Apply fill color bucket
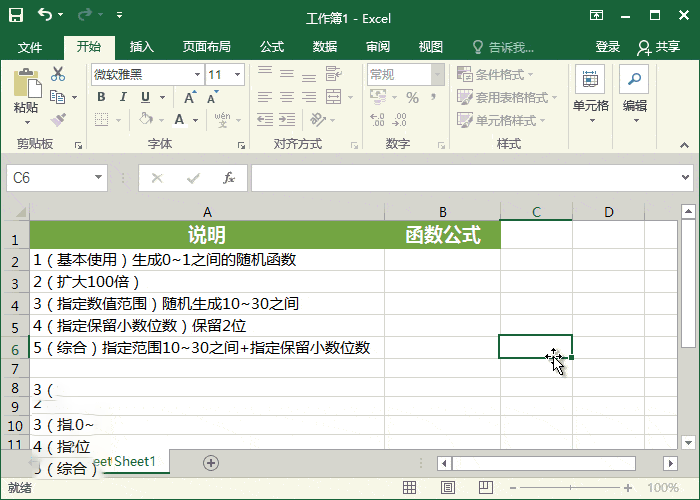The width and height of the screenshot is (700, 500). [x=145, y=120]
